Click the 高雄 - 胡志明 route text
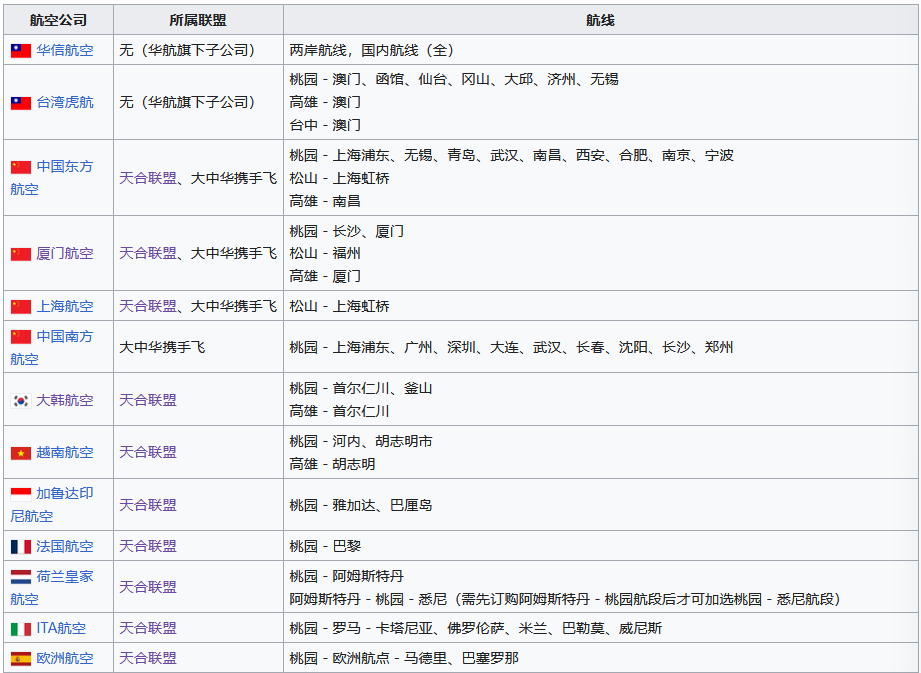 pyautogui.click(x=332, y=464)
